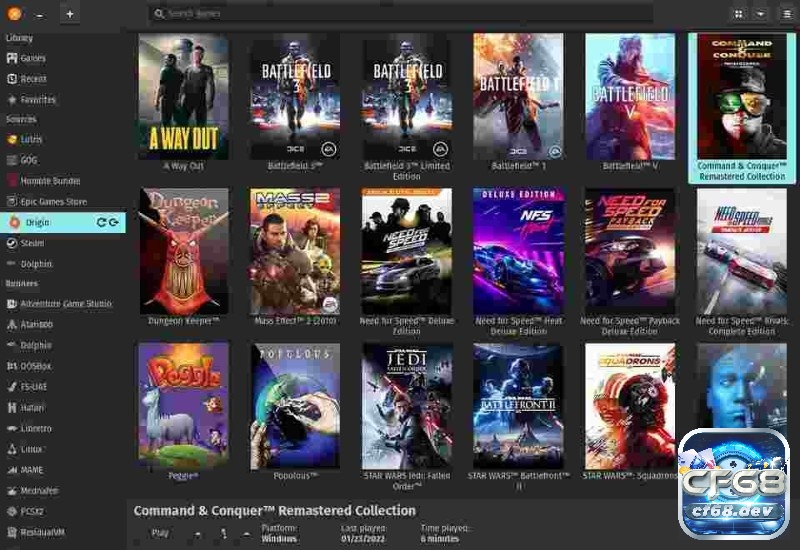The image size is (800, 550).
Task: Open the hamburger menu at top right
Action: coord(787,14)
